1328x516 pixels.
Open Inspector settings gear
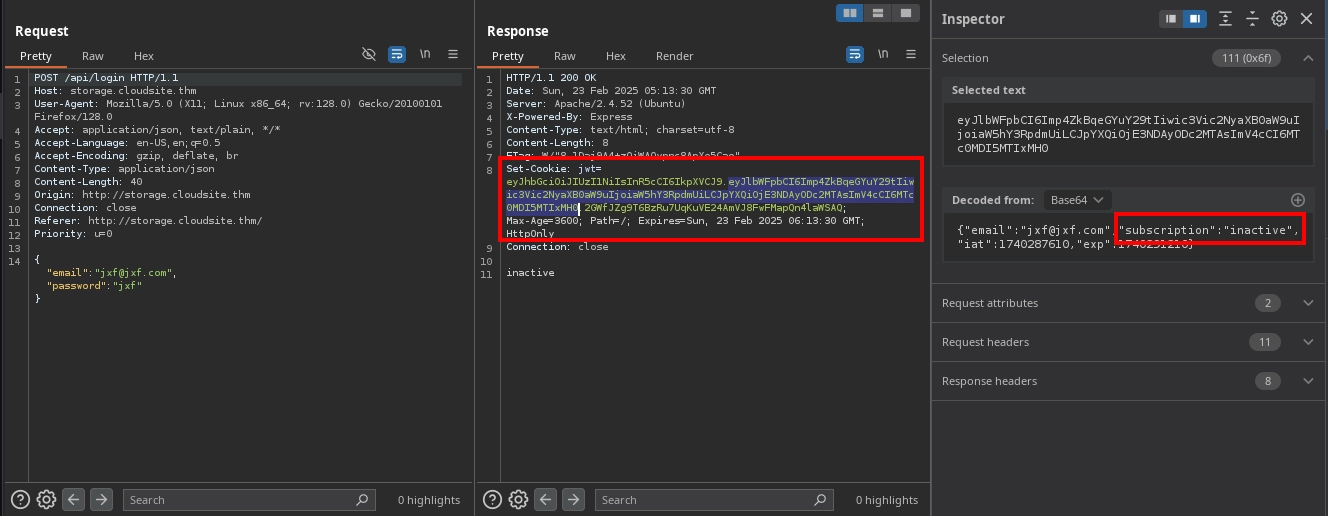point(1279,19)
